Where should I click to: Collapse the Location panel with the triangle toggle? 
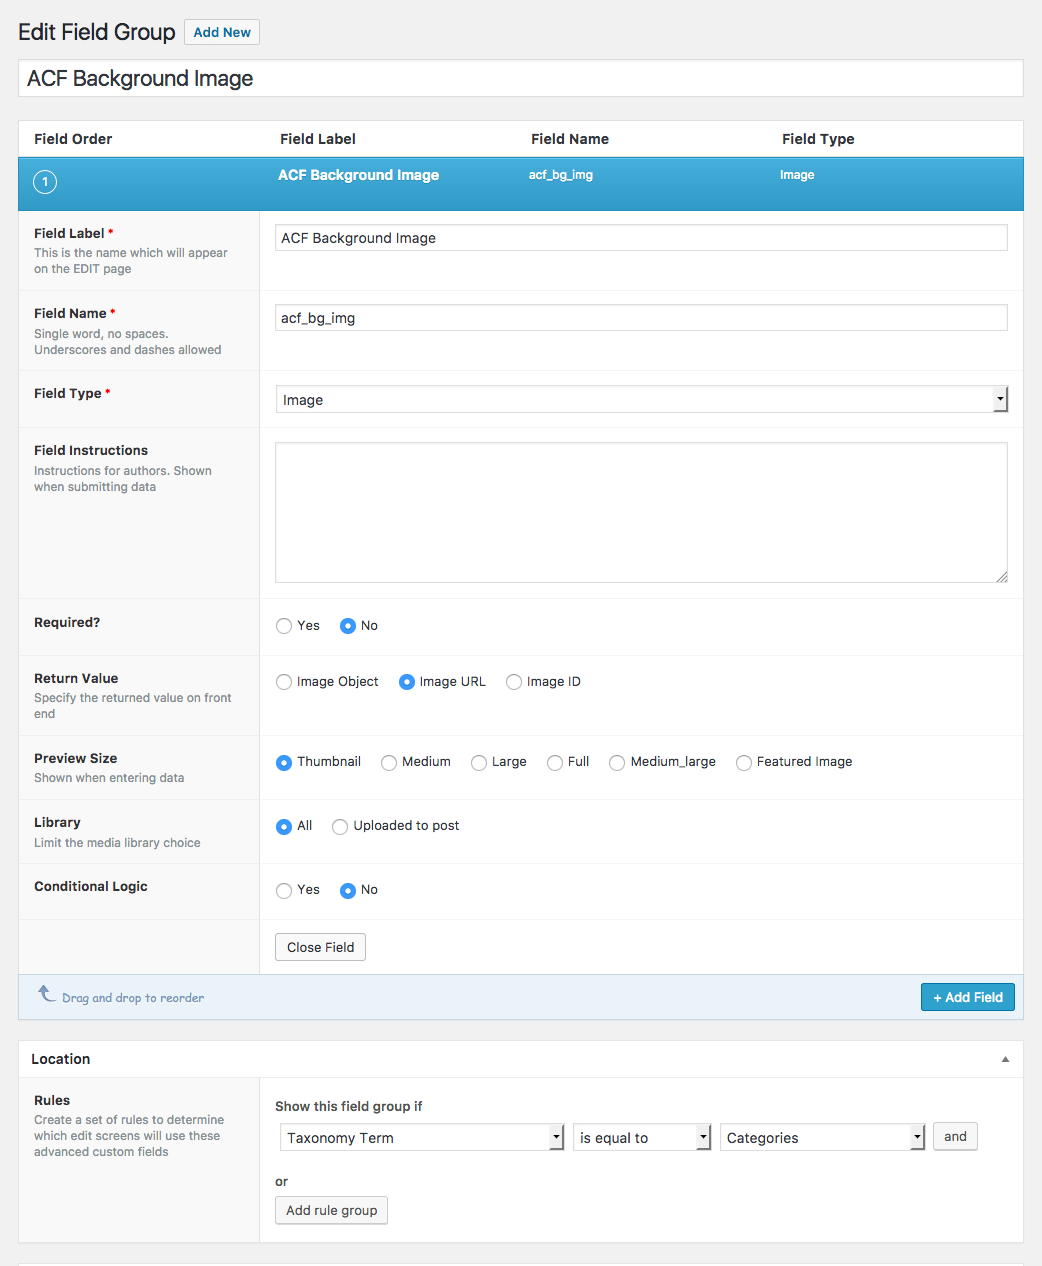pos(1005,1059)
